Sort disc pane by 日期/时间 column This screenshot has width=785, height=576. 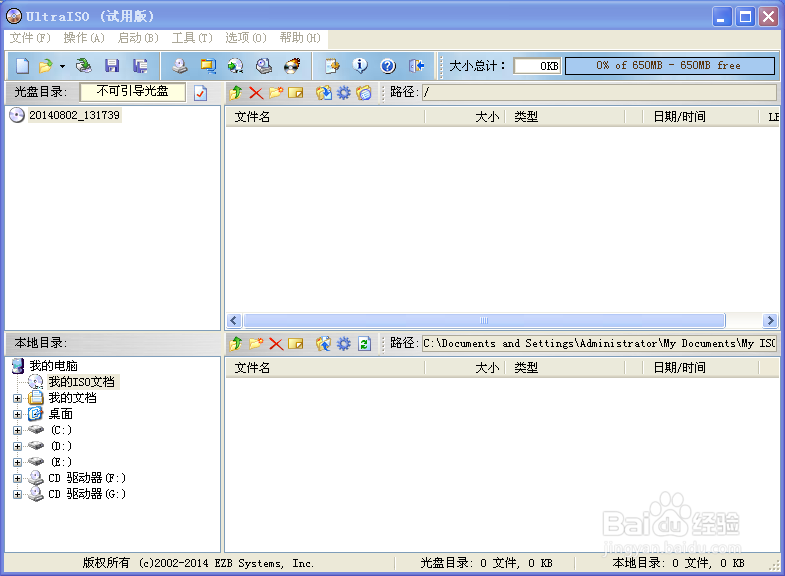click(x=700, y=117)
